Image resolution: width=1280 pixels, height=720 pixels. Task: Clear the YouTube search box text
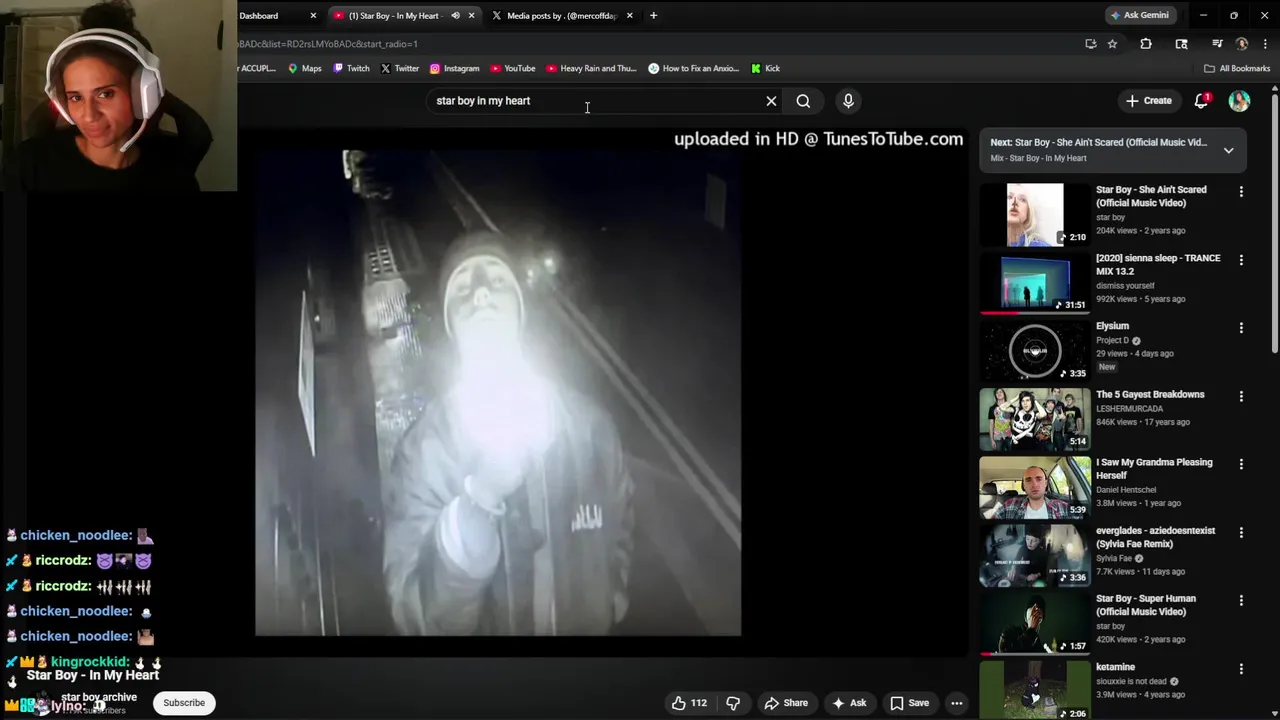tap(771, 101)
